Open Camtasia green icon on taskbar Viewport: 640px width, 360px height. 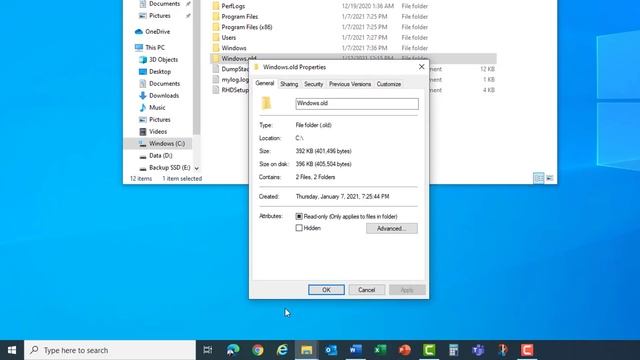429,350
